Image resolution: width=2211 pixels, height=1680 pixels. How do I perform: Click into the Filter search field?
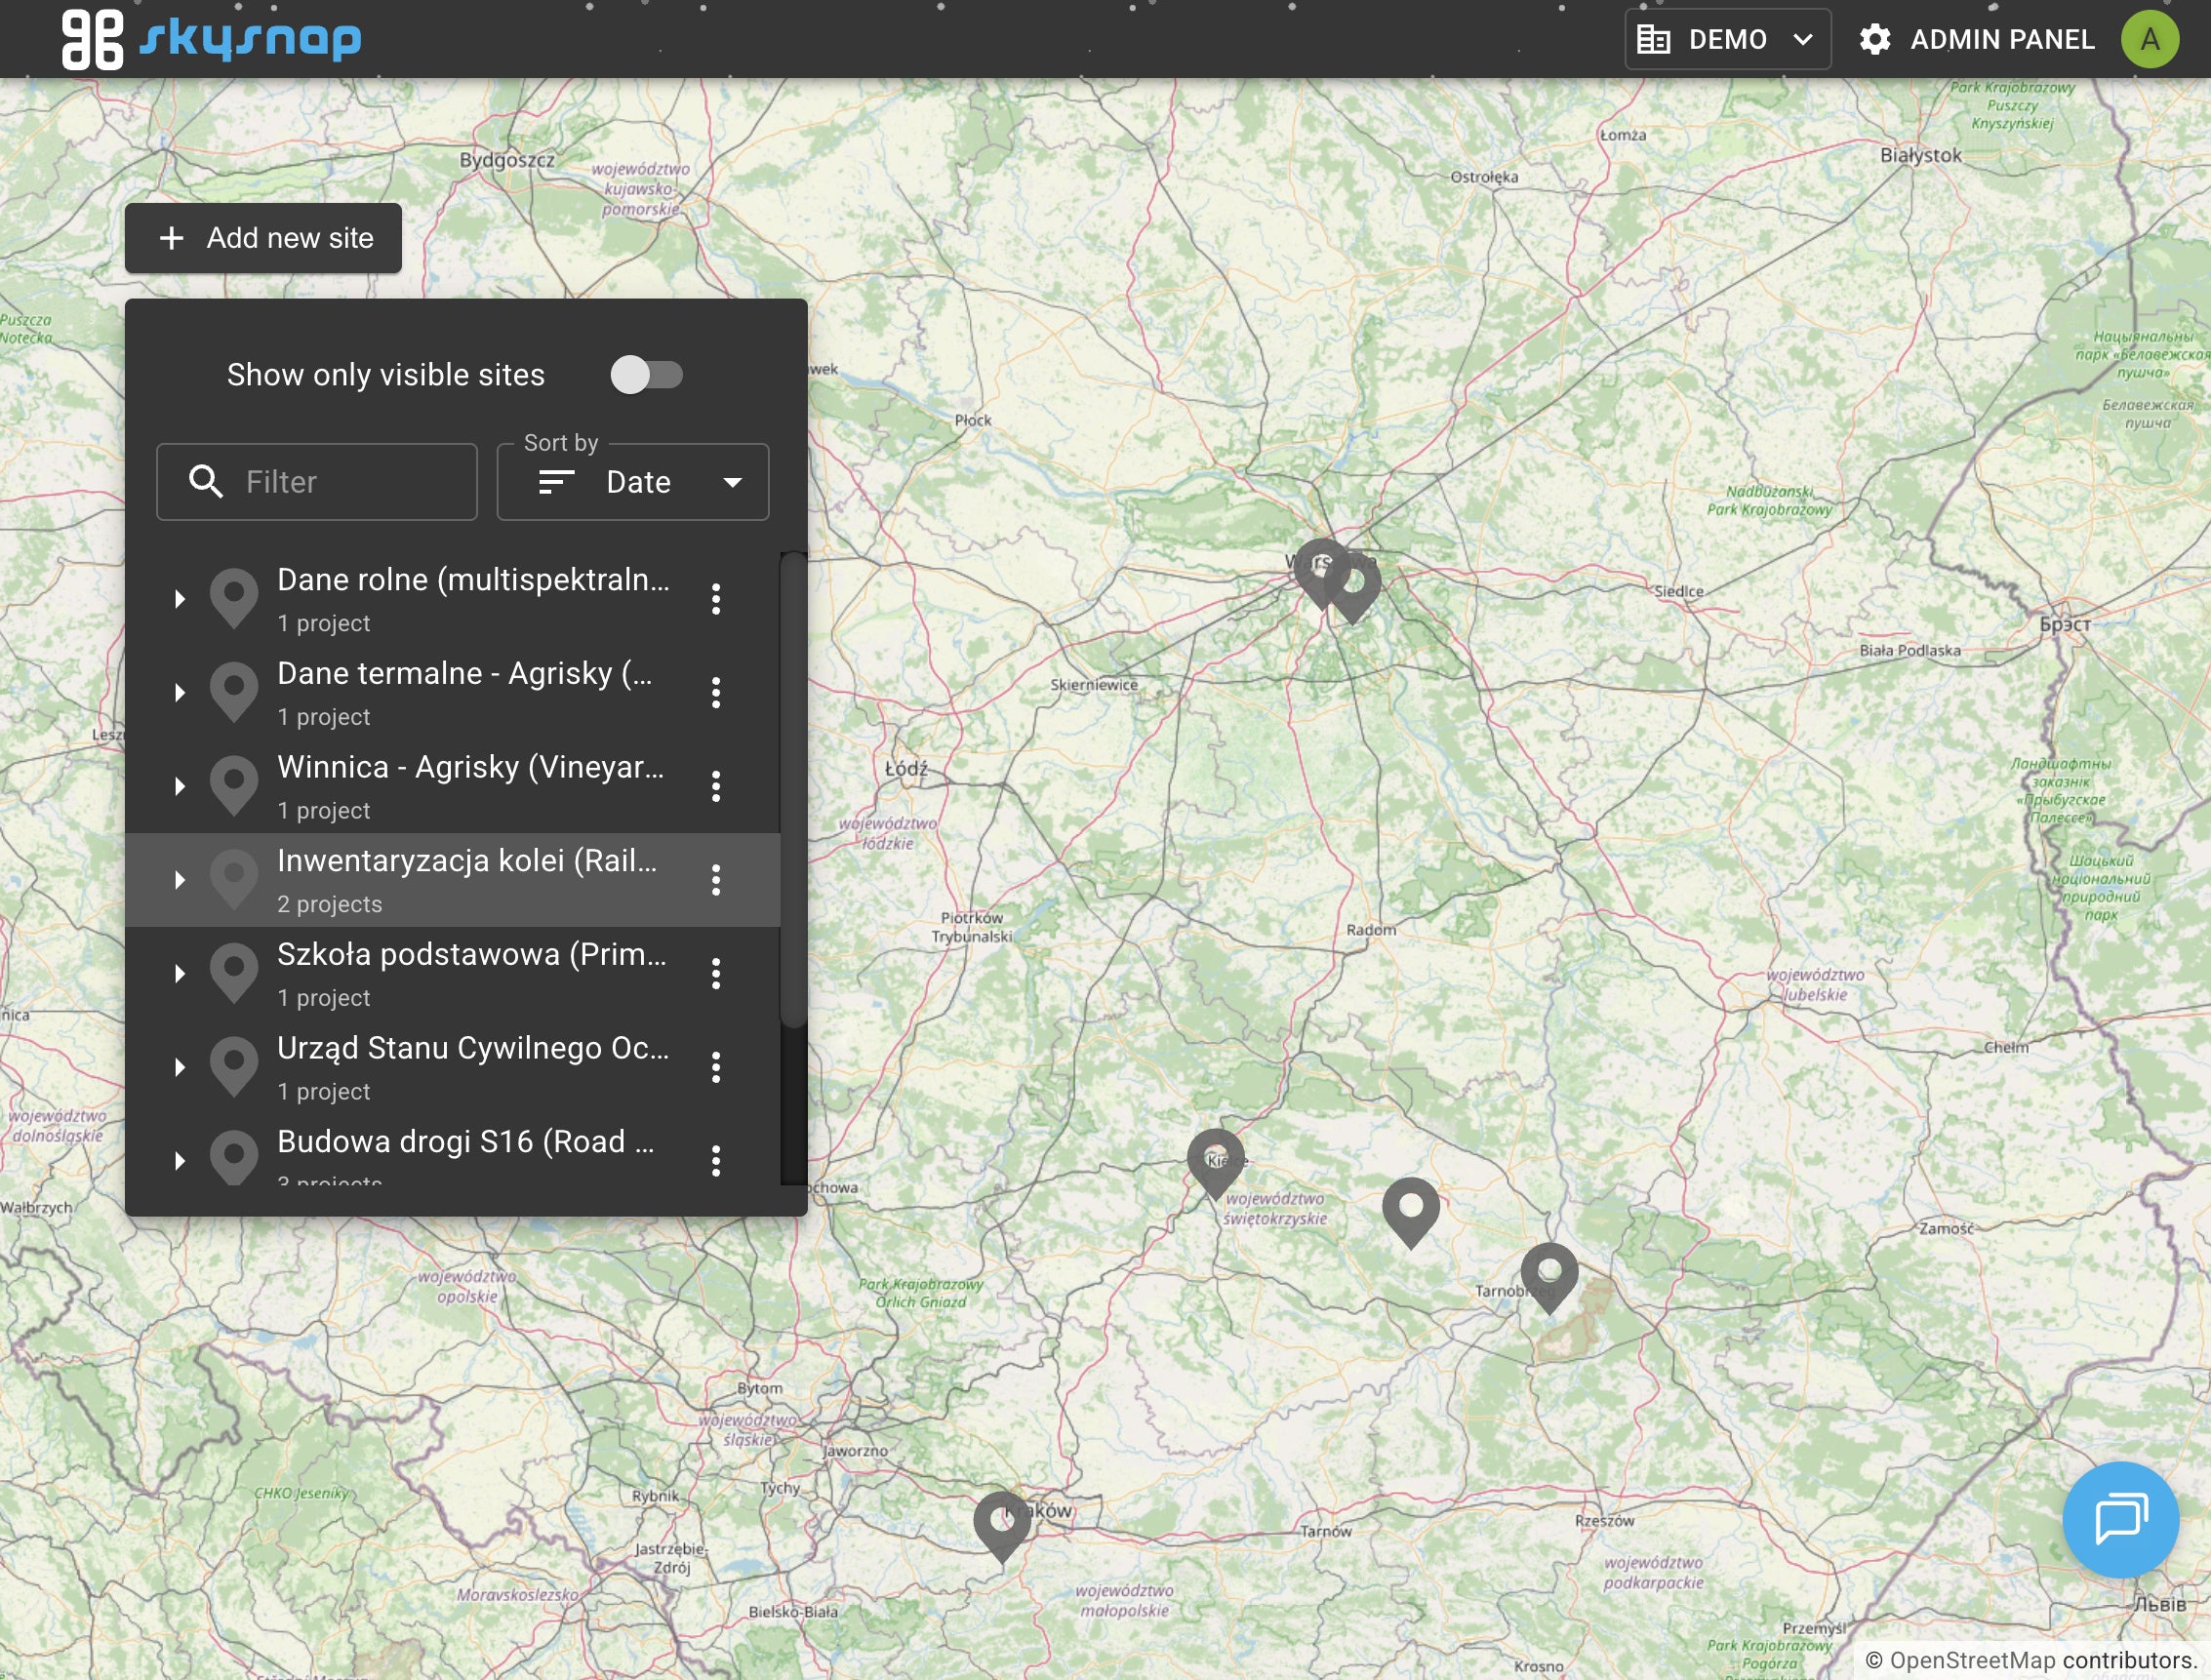pos(317,482)
